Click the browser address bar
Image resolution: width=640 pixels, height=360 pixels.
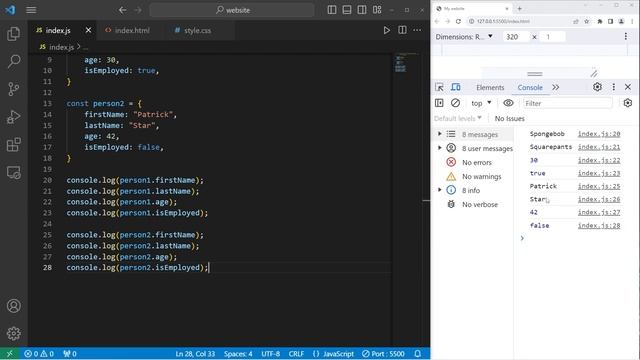pyautogui.click(x=518, y=21)
